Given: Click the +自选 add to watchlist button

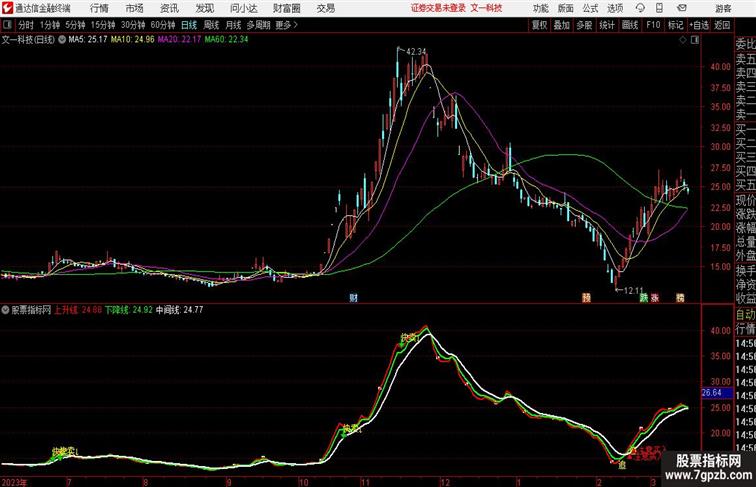Looking at the screenshot, I should click(699, 25).
